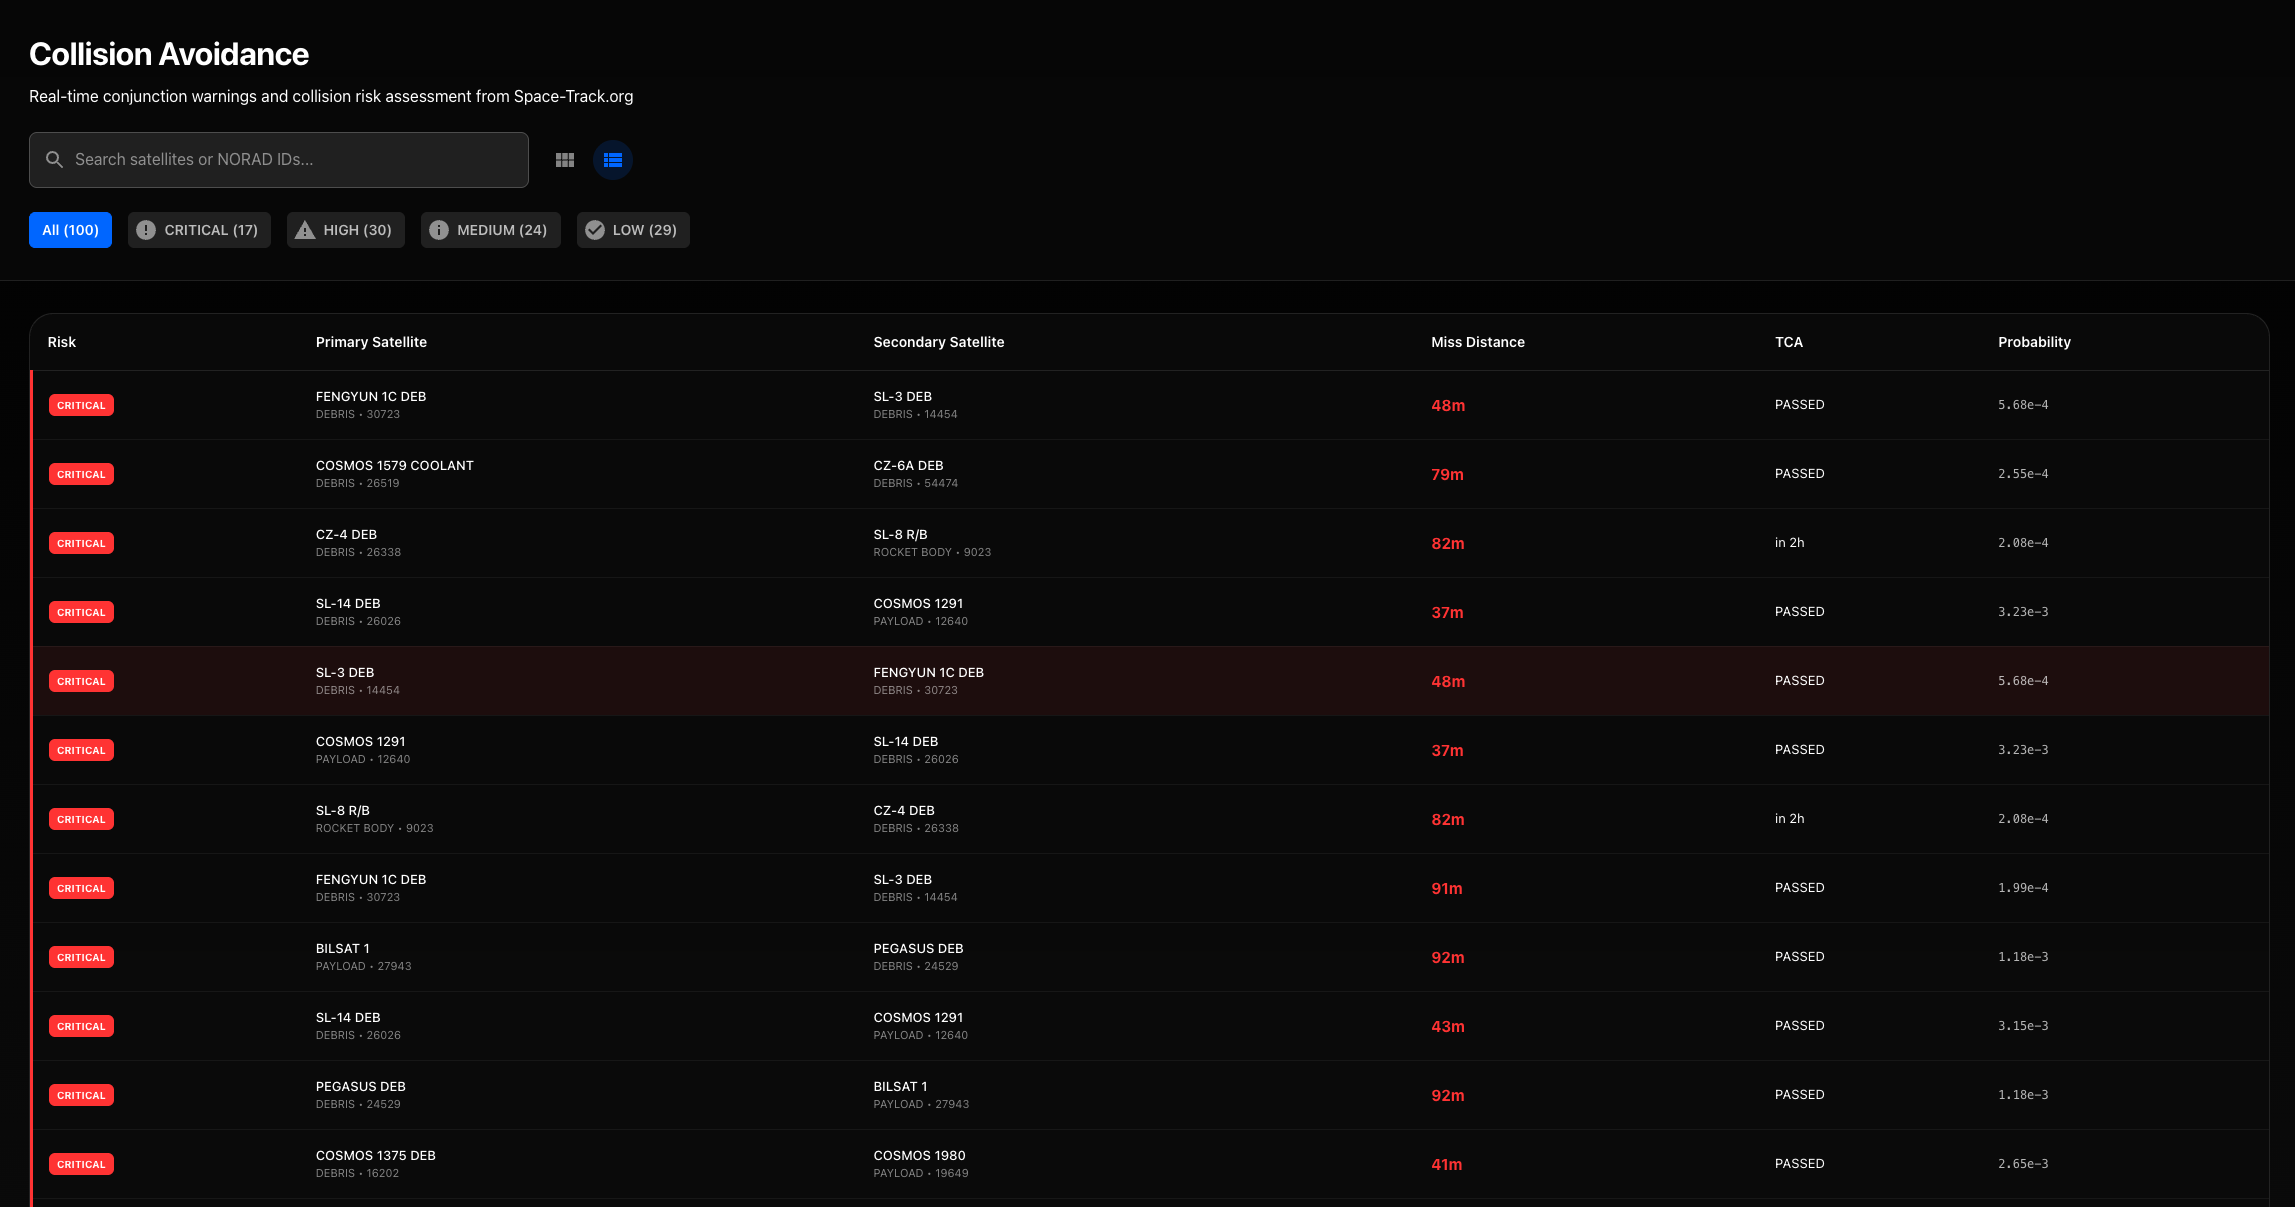This screenshot has height=1207, width=2295.
Task: Click the search magnifier icon
Action: (x=55, y=160)
